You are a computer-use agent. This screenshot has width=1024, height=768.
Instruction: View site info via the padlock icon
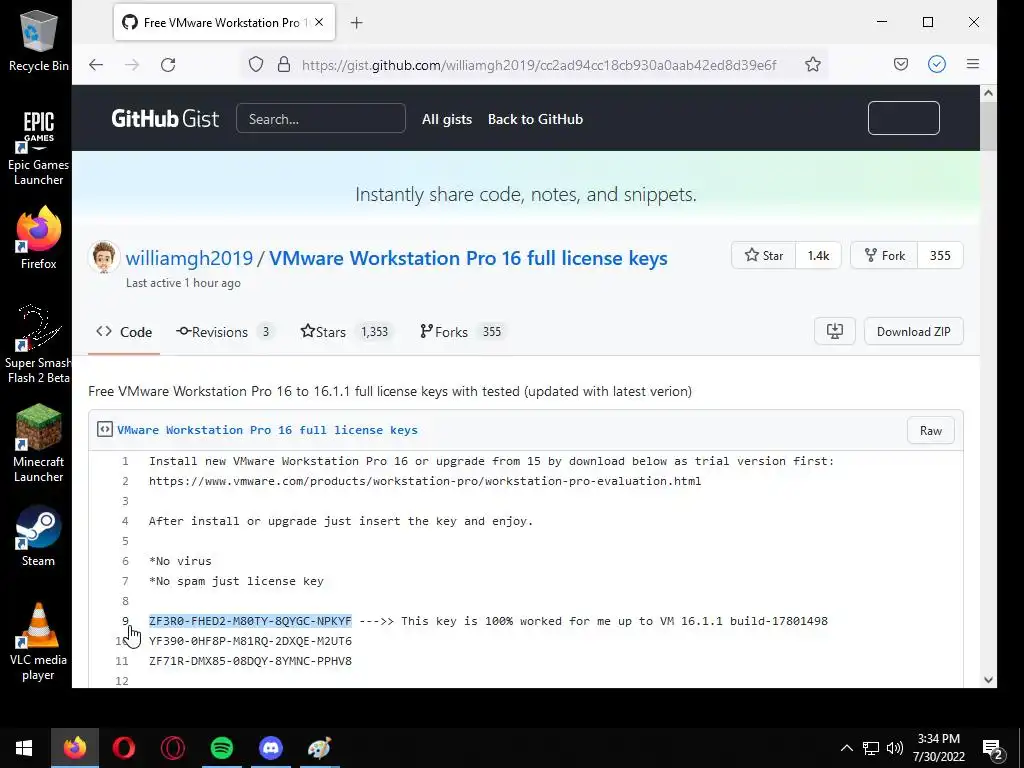point(283,65)
